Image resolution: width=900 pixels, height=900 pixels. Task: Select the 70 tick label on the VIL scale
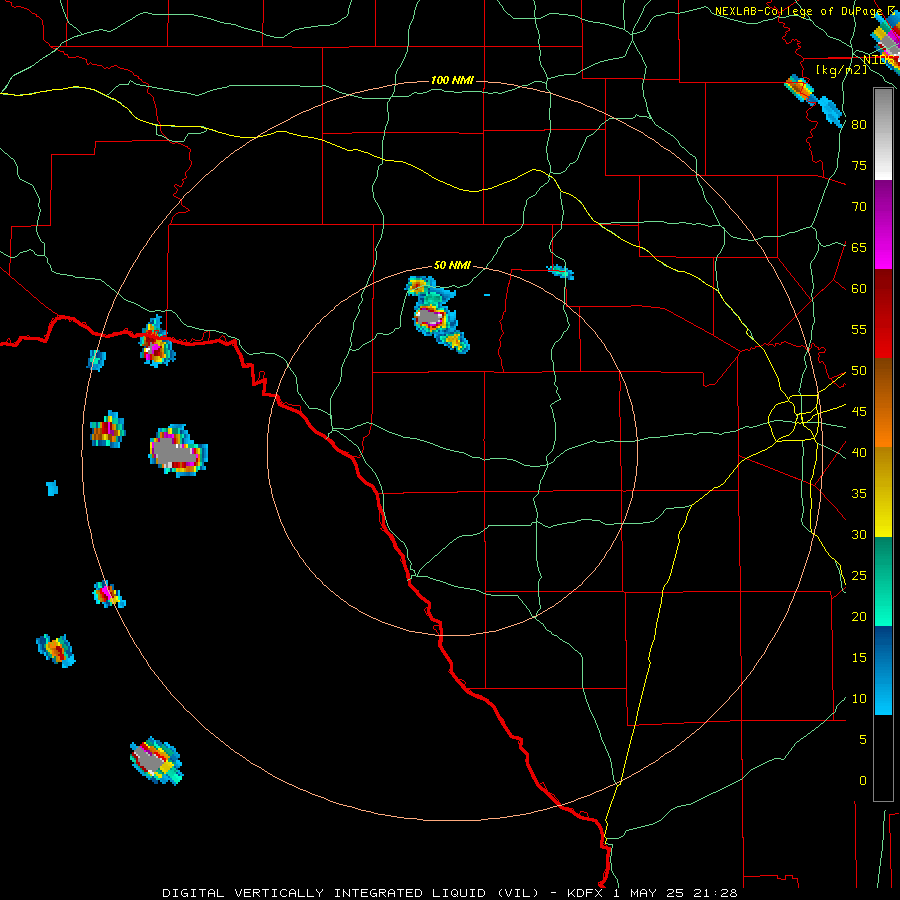(x=859, y=207)
